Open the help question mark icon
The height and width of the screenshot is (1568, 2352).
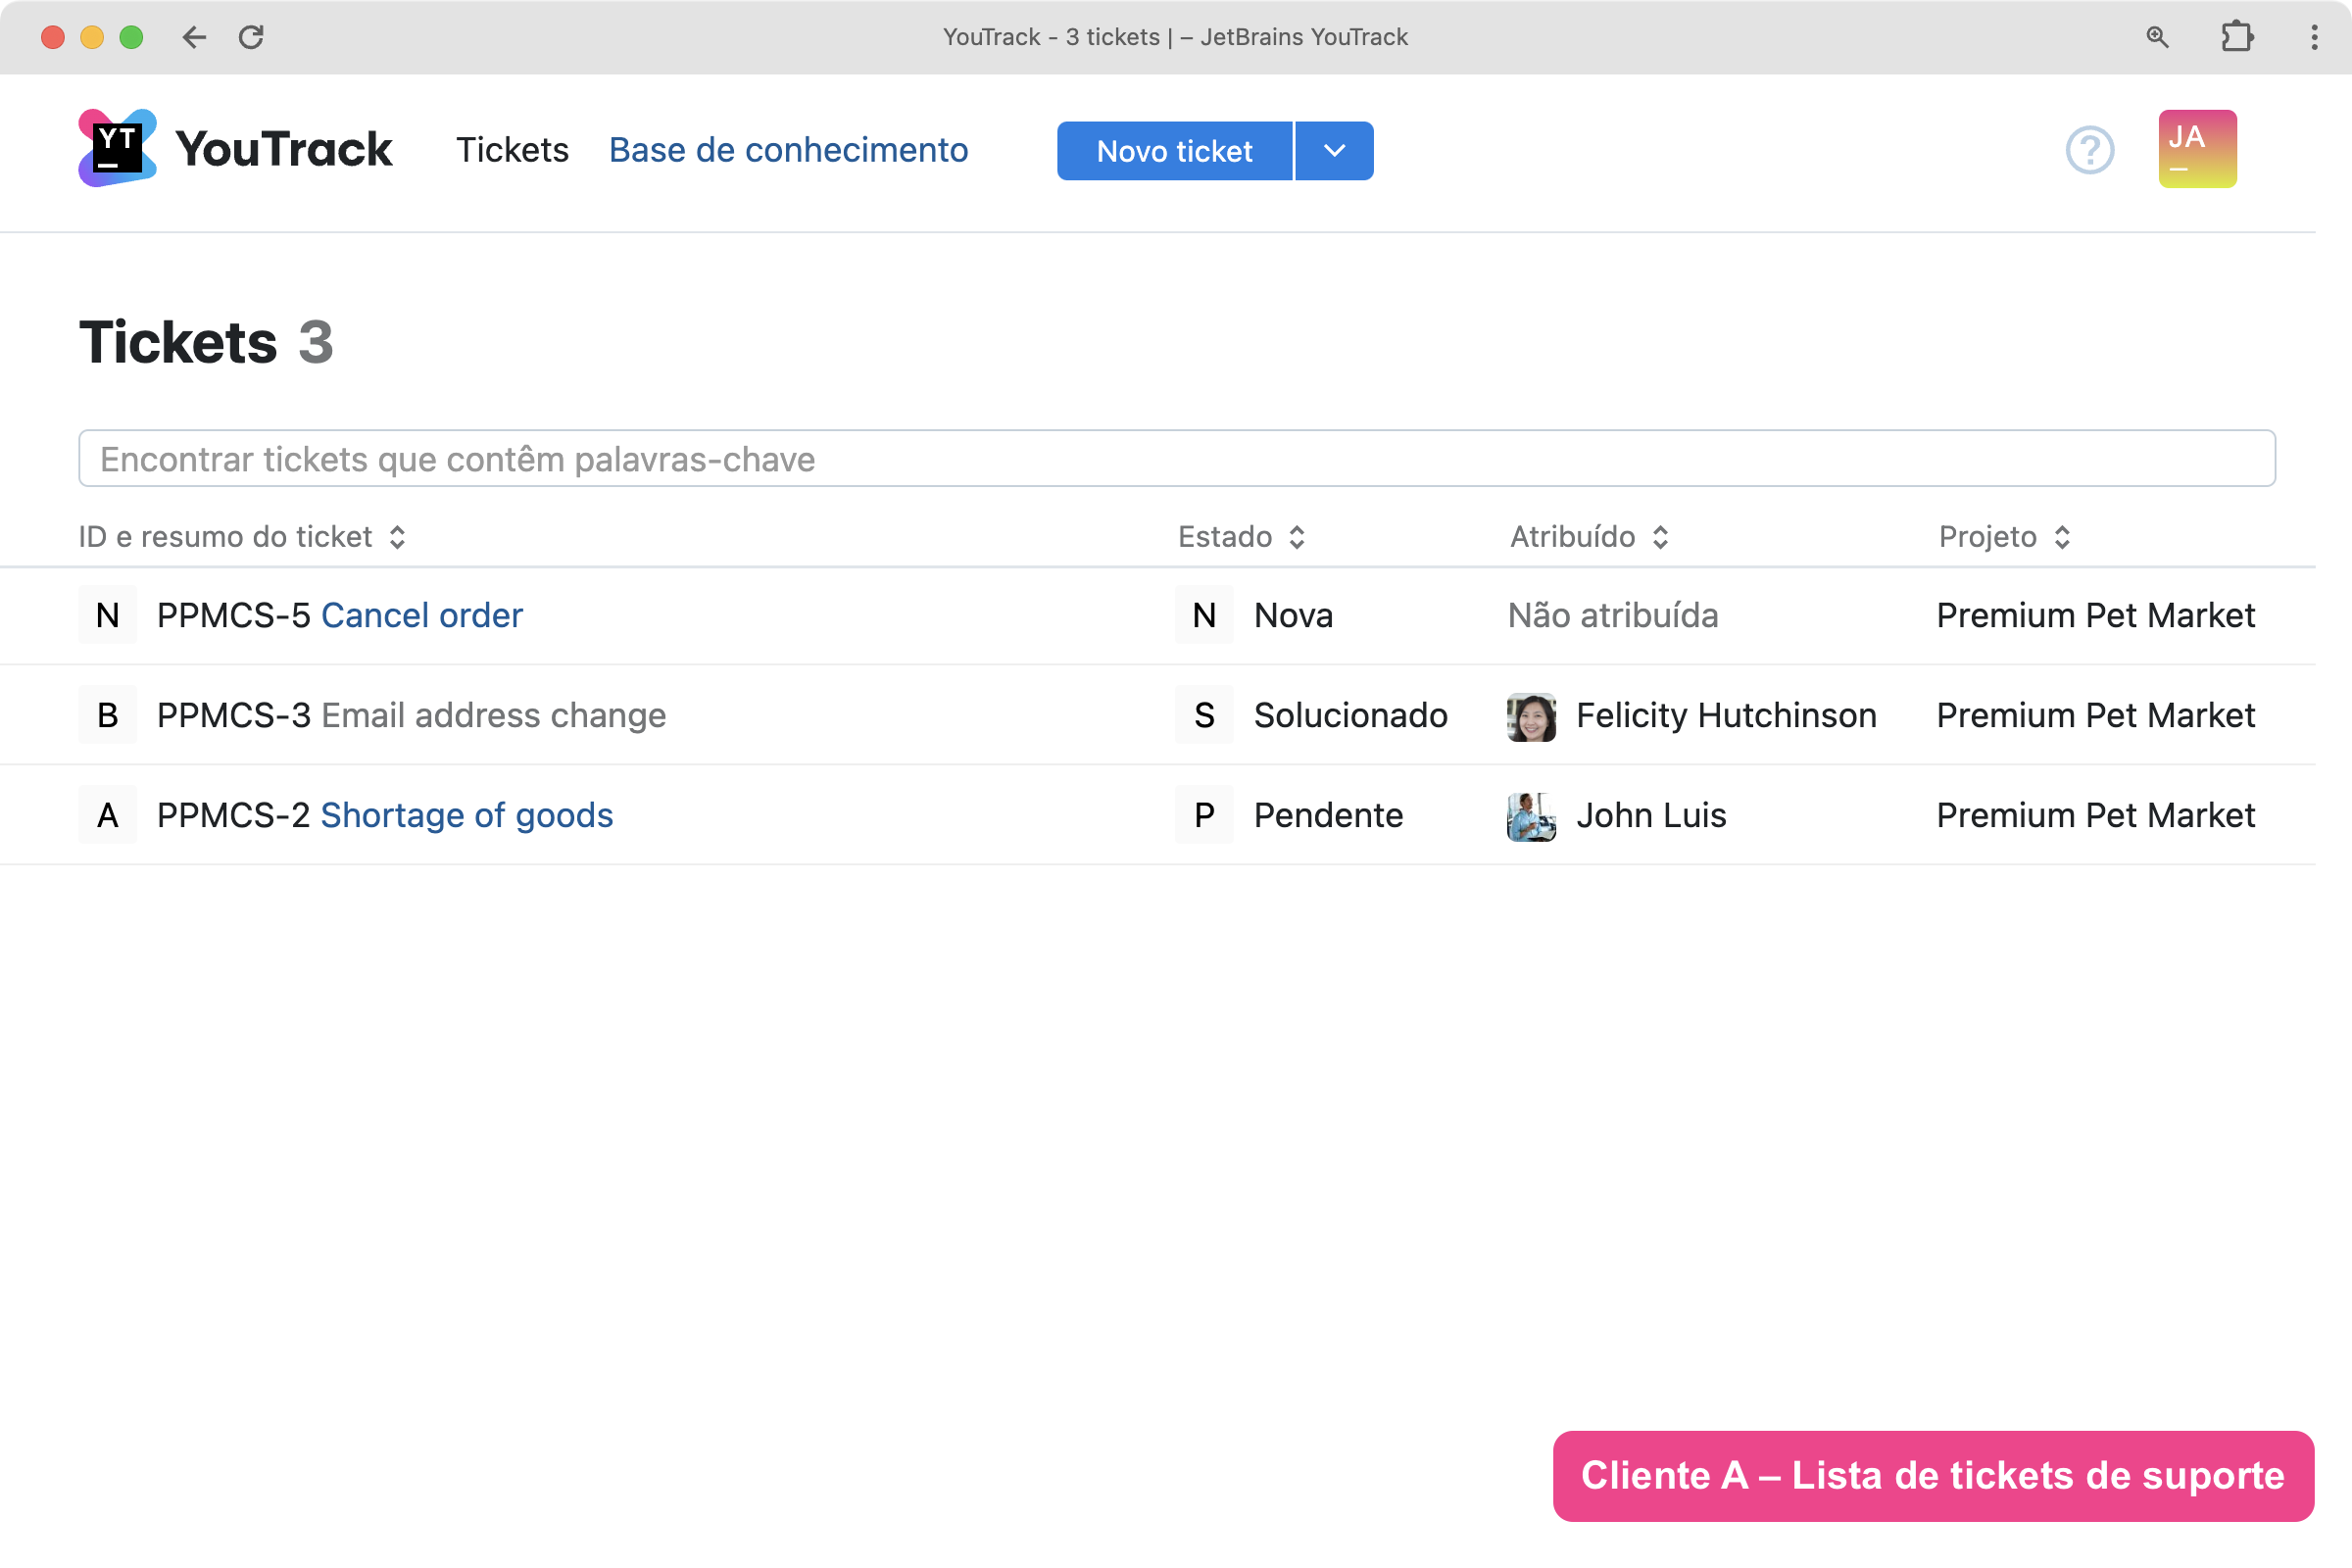tap(2089, 150)
